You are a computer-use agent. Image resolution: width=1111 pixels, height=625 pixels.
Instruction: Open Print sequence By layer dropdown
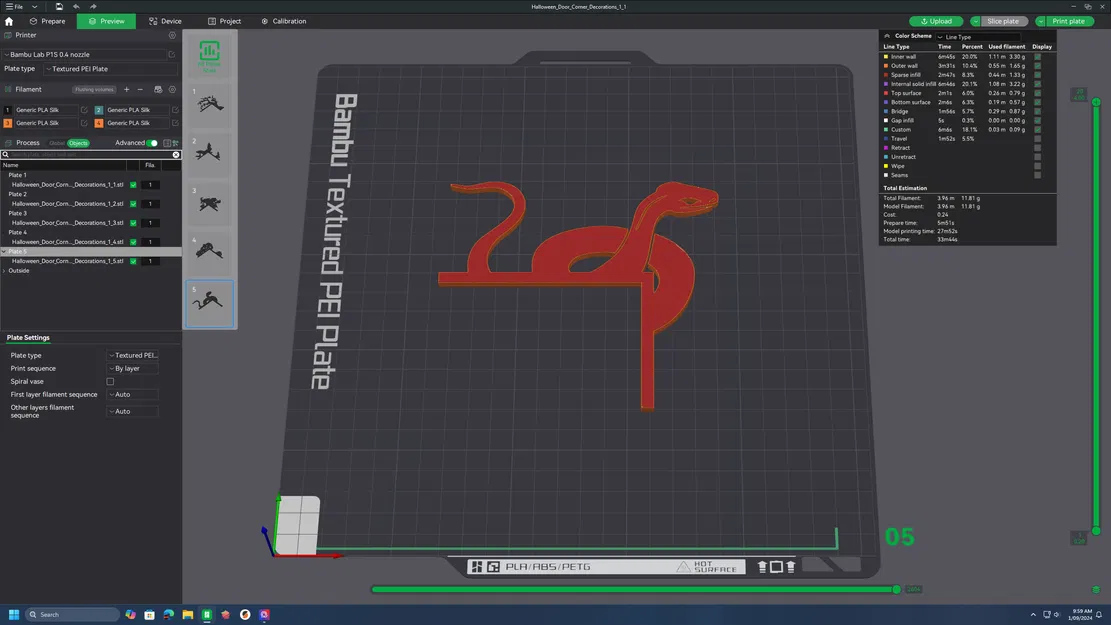(133, 368)
